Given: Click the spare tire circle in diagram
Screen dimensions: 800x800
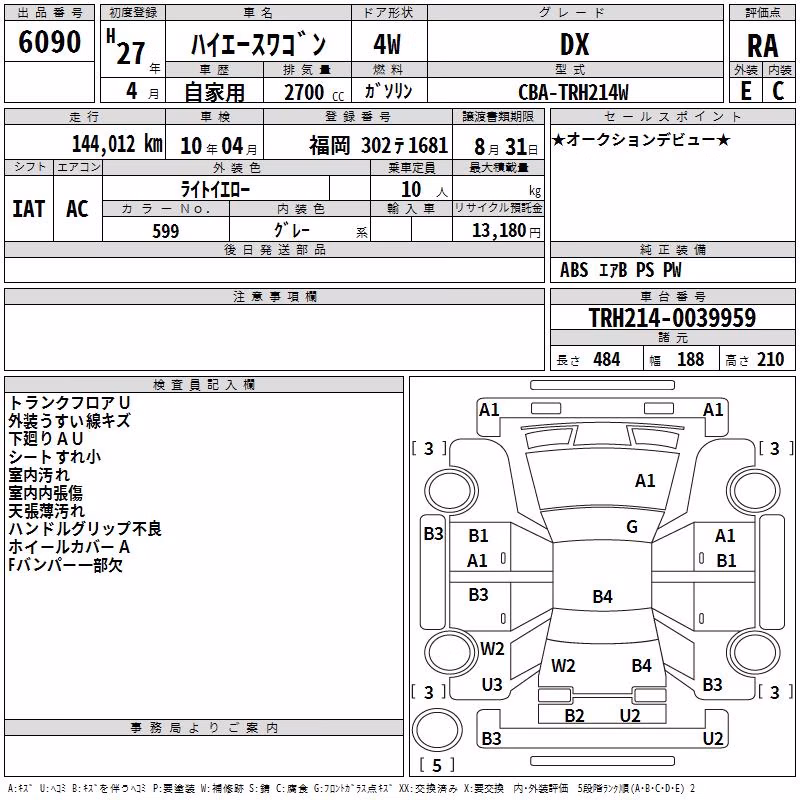Looking at the screenshot, I should coord(437,730).
